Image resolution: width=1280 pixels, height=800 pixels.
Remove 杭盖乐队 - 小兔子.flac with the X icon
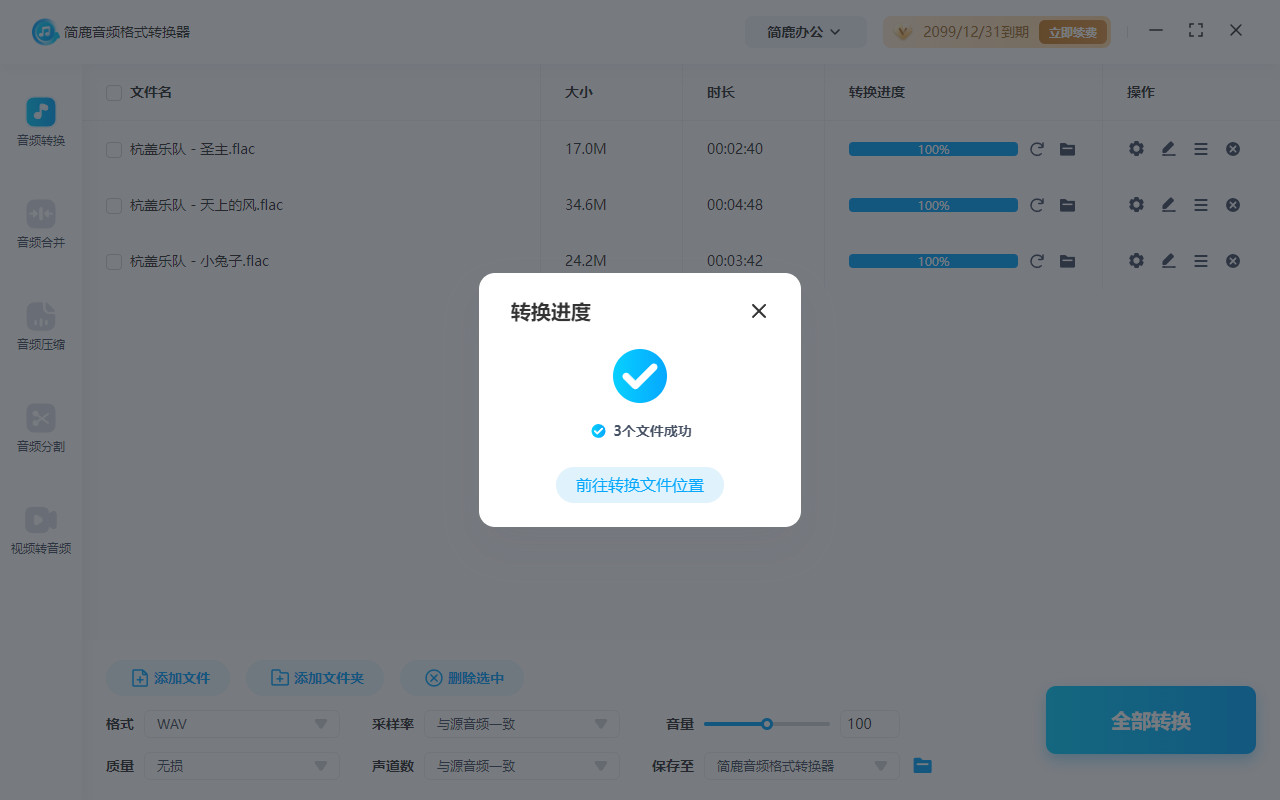click(1232, 261)
